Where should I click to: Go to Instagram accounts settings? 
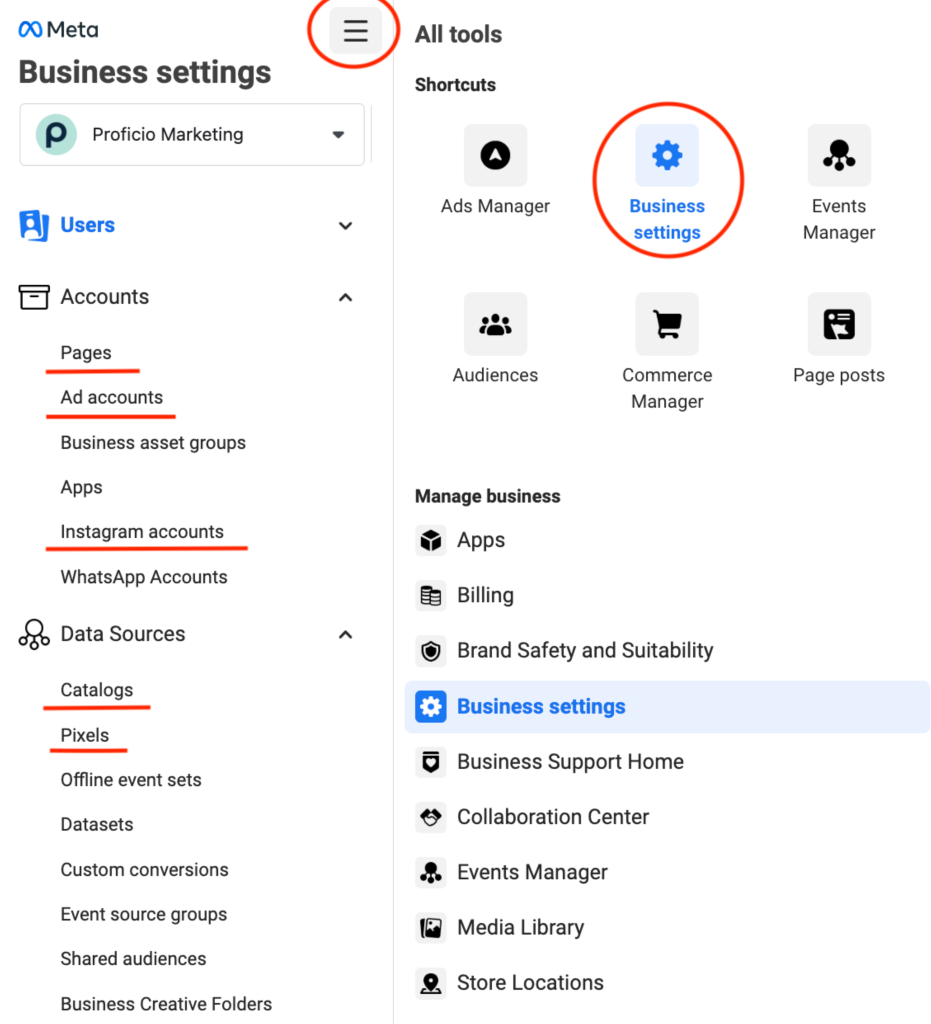[x=144, y=531]
